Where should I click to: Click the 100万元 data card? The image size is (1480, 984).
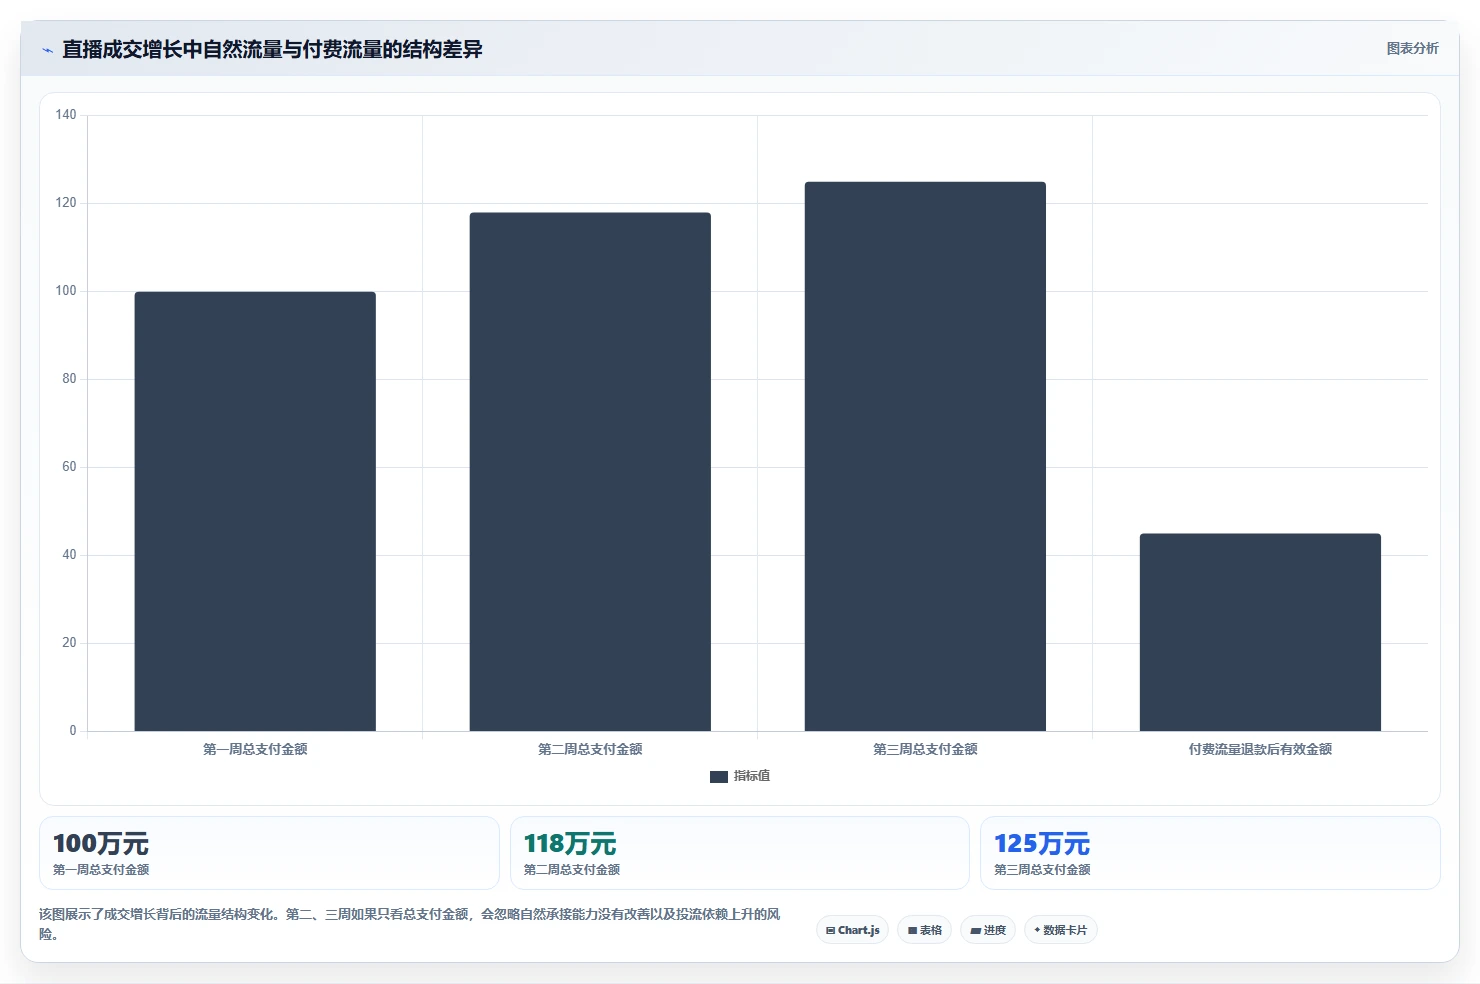269,853
